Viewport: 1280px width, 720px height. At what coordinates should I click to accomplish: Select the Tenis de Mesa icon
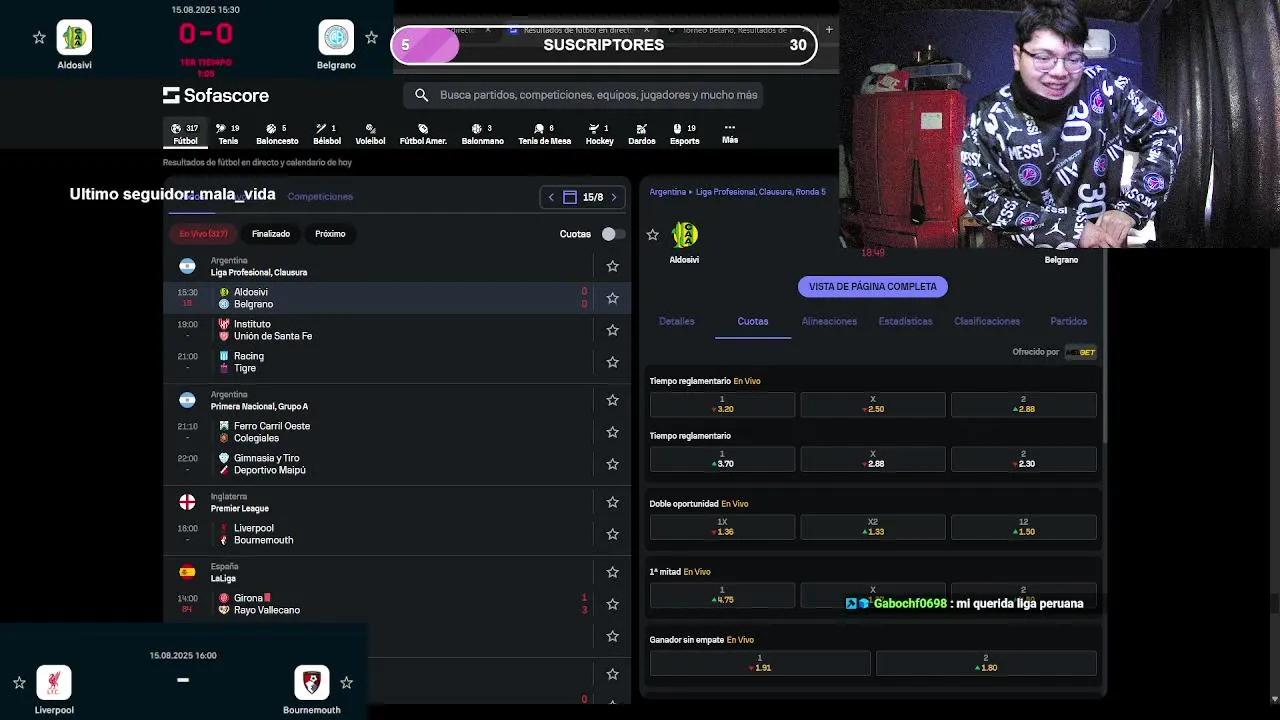tap(544, 134)
